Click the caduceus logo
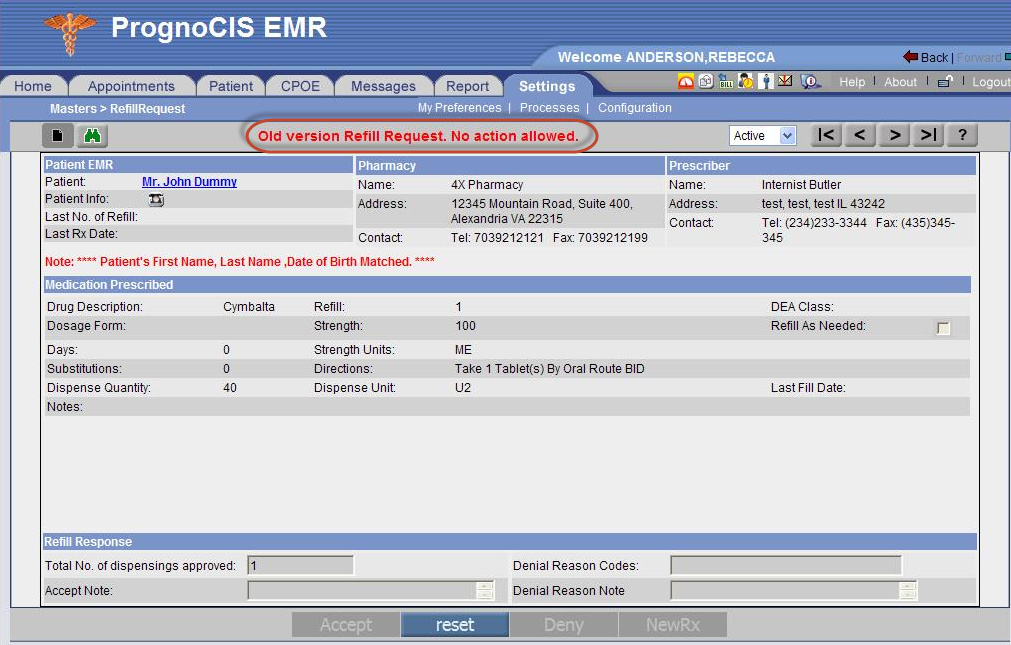Viewport: 1011px width, 645px height. pos(70,33)
